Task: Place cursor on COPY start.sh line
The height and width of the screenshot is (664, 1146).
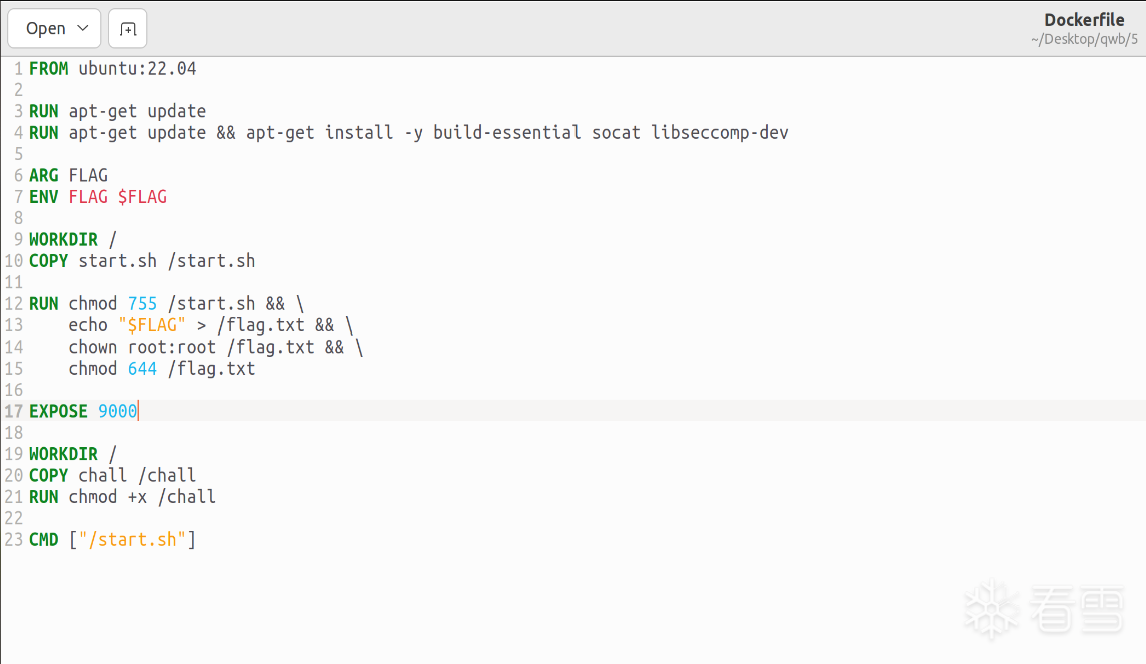Action: coord(142,261)
